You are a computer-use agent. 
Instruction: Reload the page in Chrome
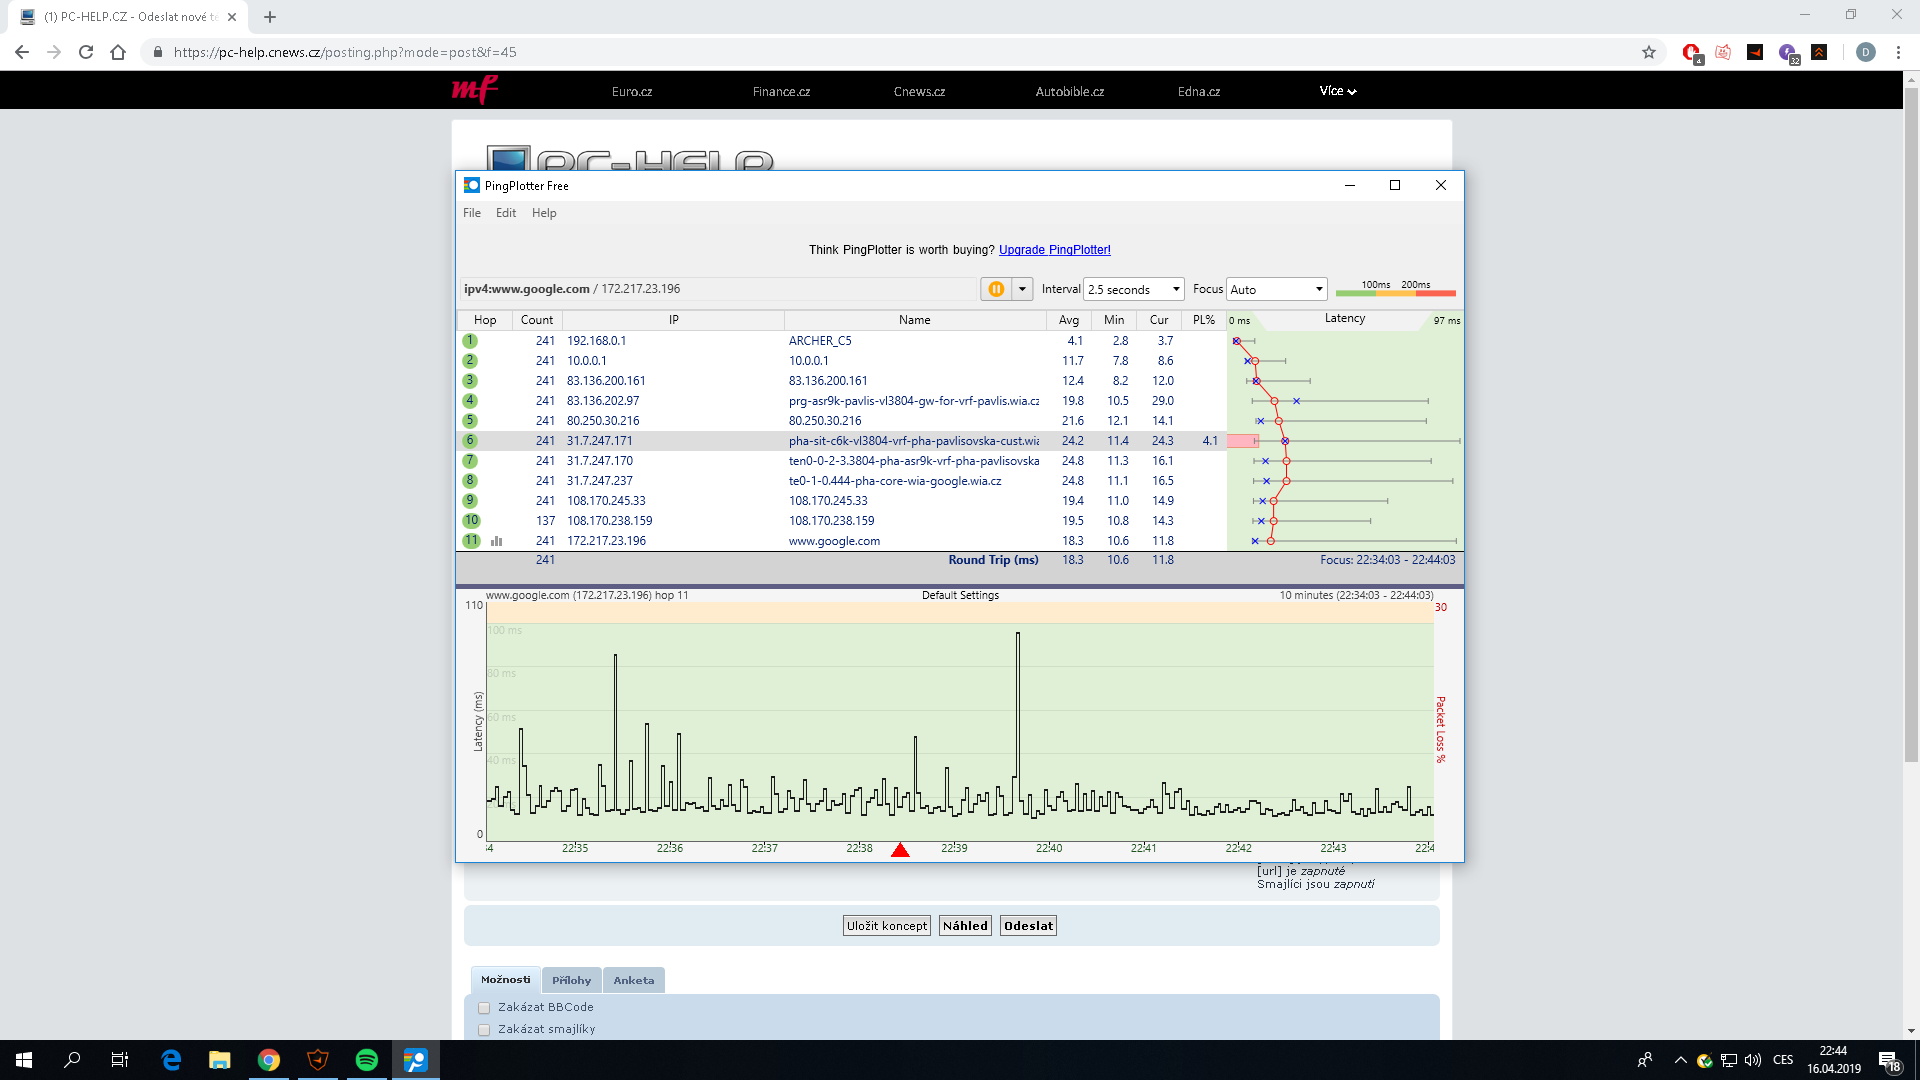(86, 52)
